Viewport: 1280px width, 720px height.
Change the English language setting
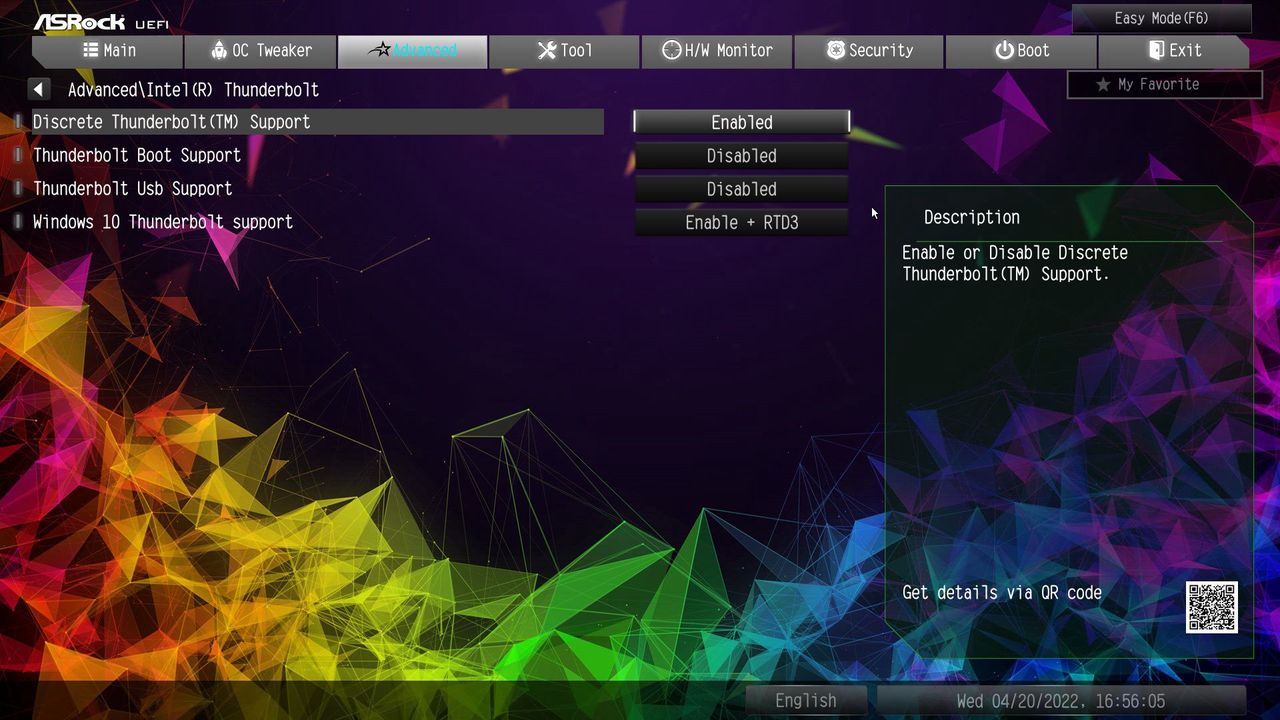pos(806,700)
